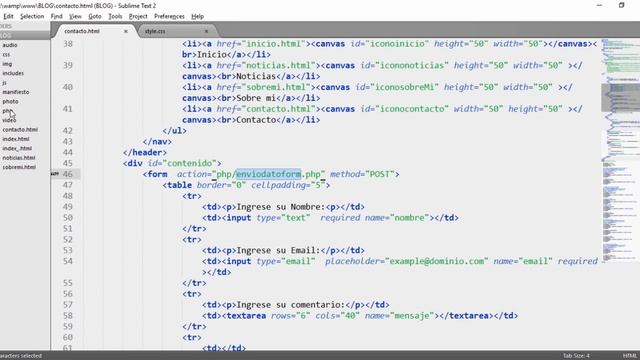Open index_.html from the sidebar
This screenshot has width=640, height=360.
17,148
